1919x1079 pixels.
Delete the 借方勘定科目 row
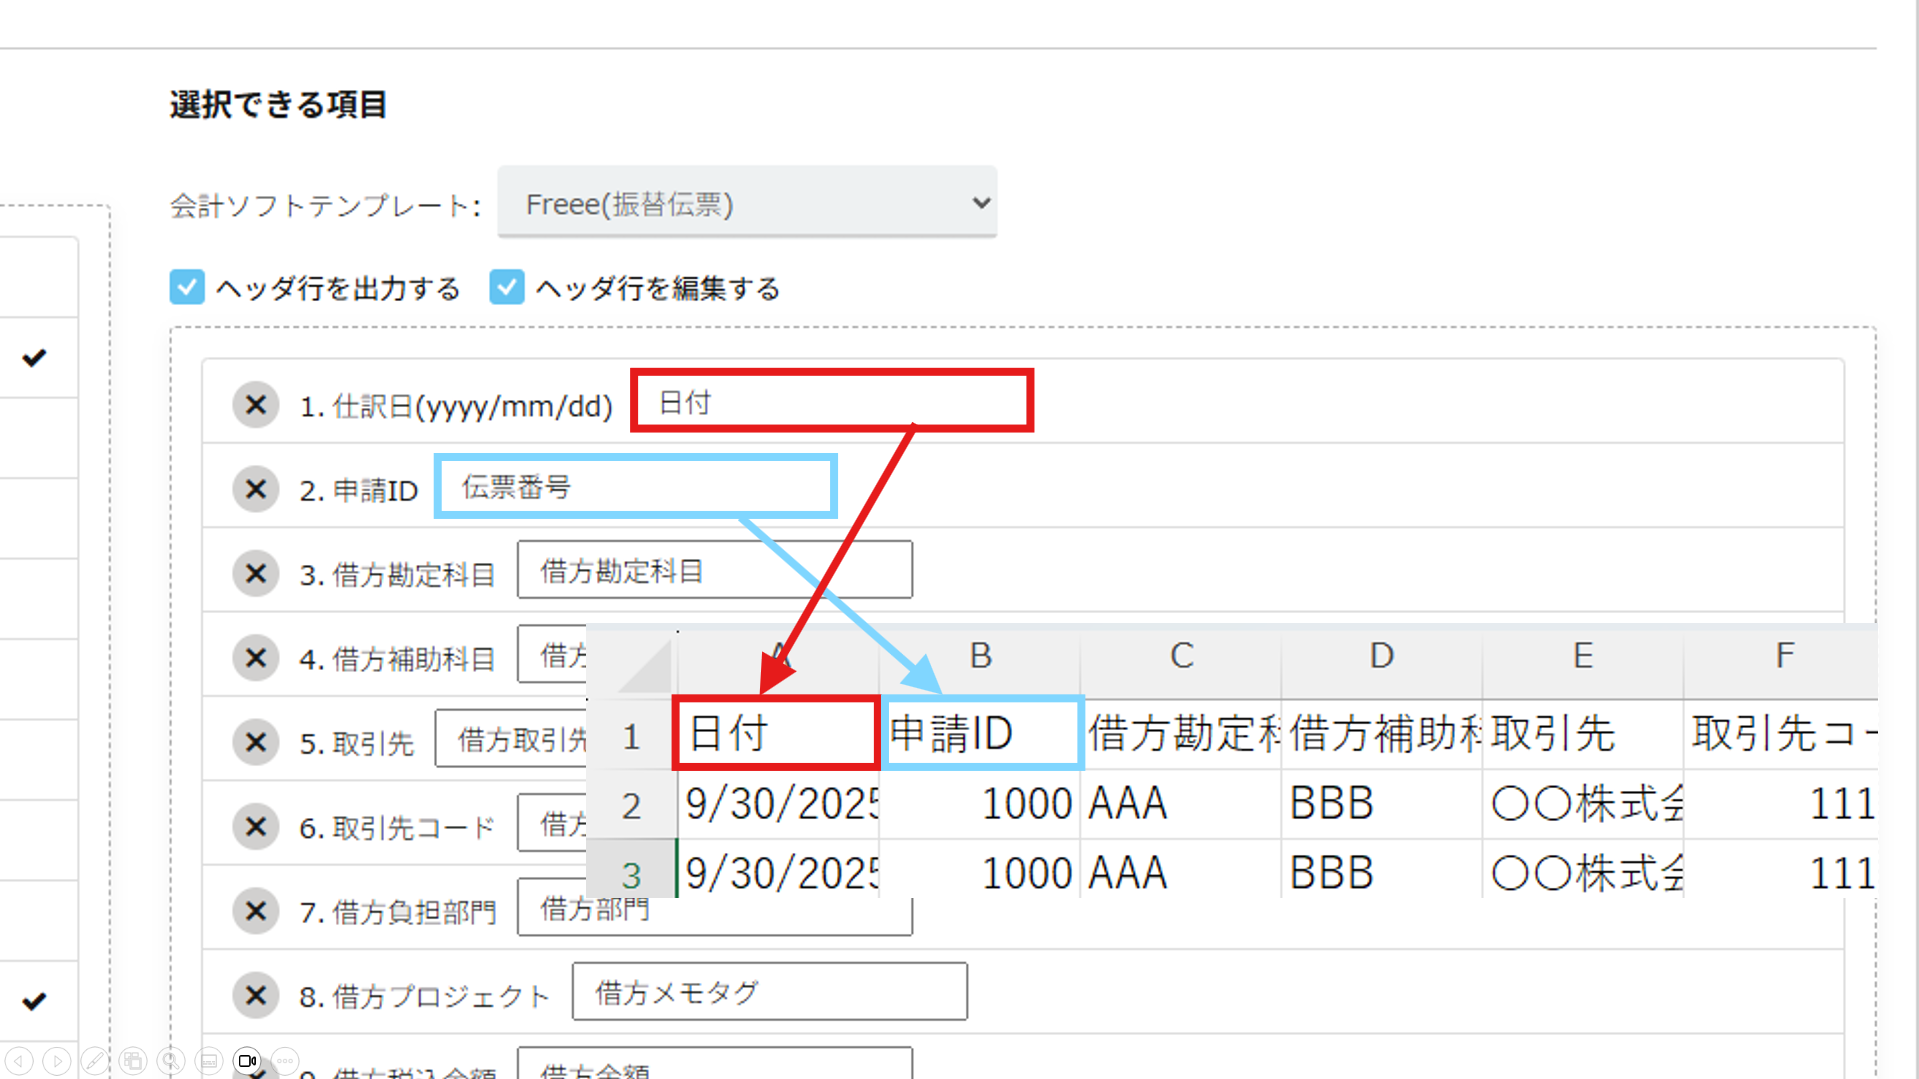[256, 574]
